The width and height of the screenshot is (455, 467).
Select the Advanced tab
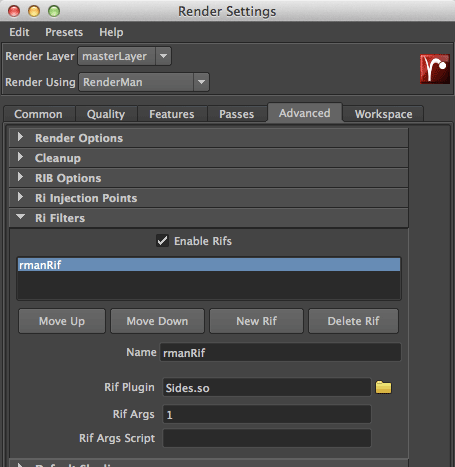pyautogui.click(x=305, y=113)
